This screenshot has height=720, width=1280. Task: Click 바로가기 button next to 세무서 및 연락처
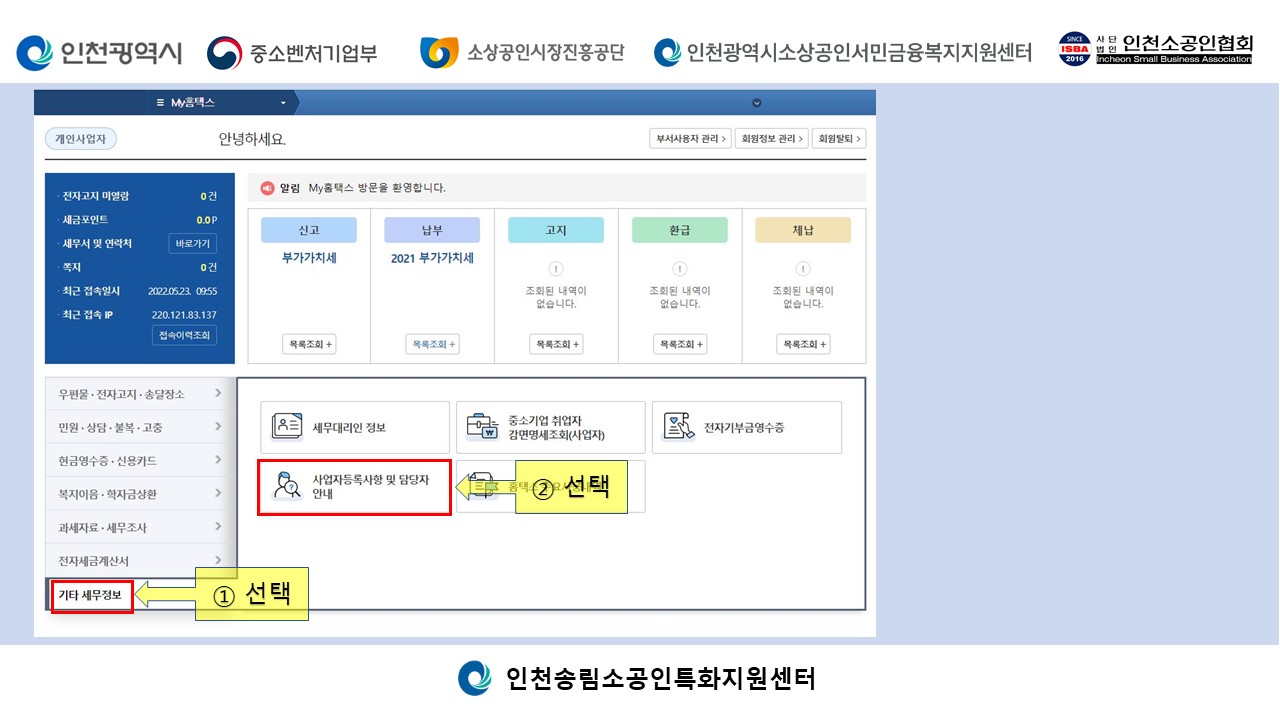pos(193,243)
